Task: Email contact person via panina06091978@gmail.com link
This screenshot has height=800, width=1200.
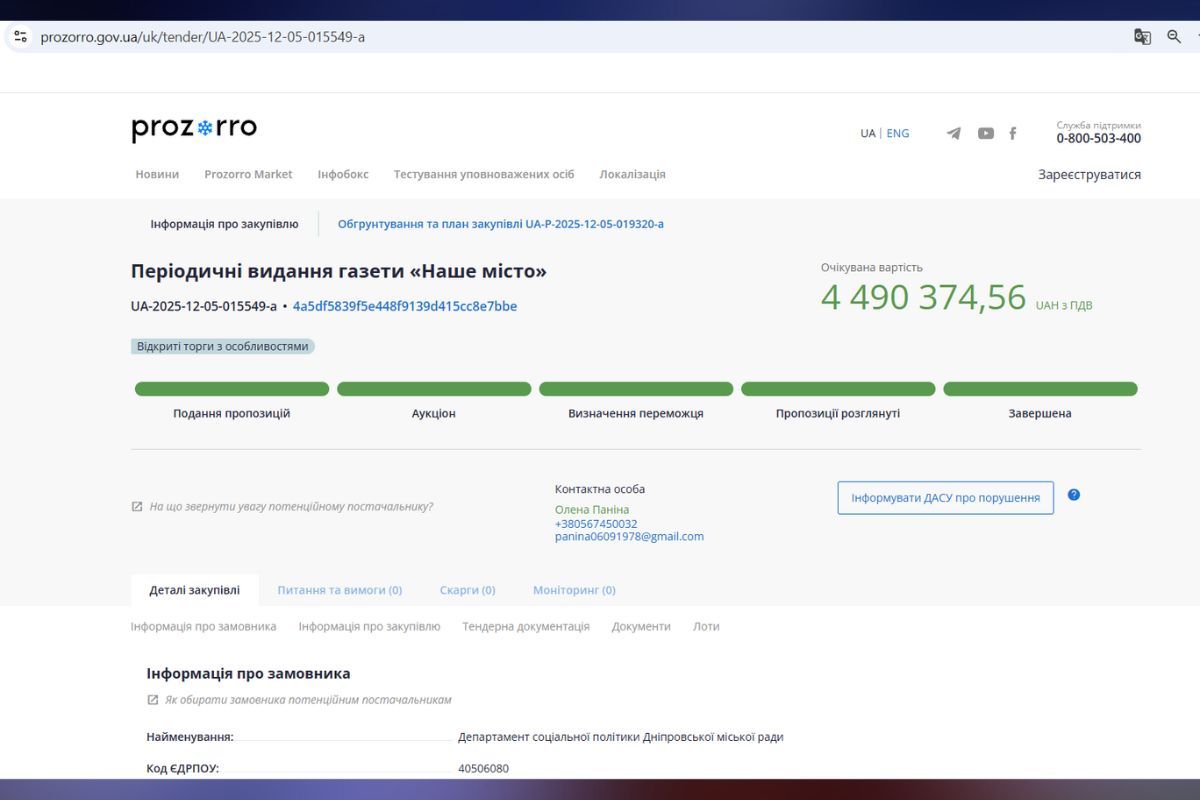Action: point(630,536)
